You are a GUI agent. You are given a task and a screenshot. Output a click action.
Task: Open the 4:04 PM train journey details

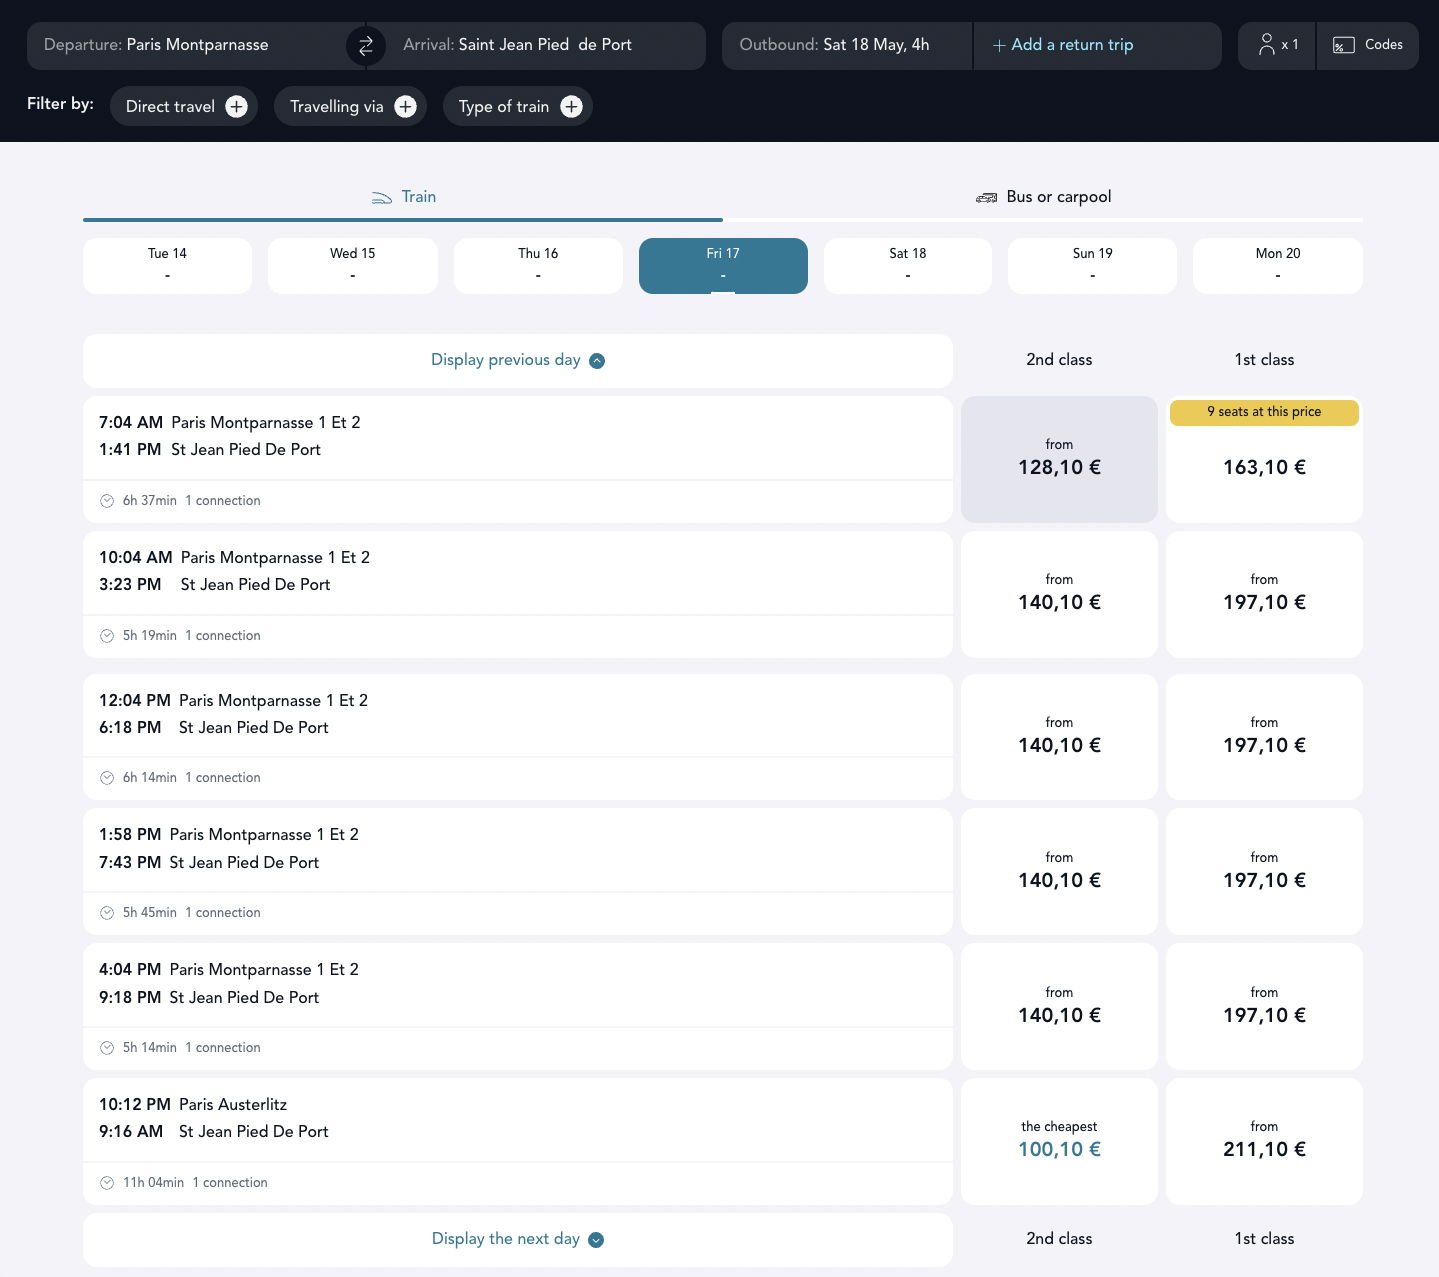518,1007
